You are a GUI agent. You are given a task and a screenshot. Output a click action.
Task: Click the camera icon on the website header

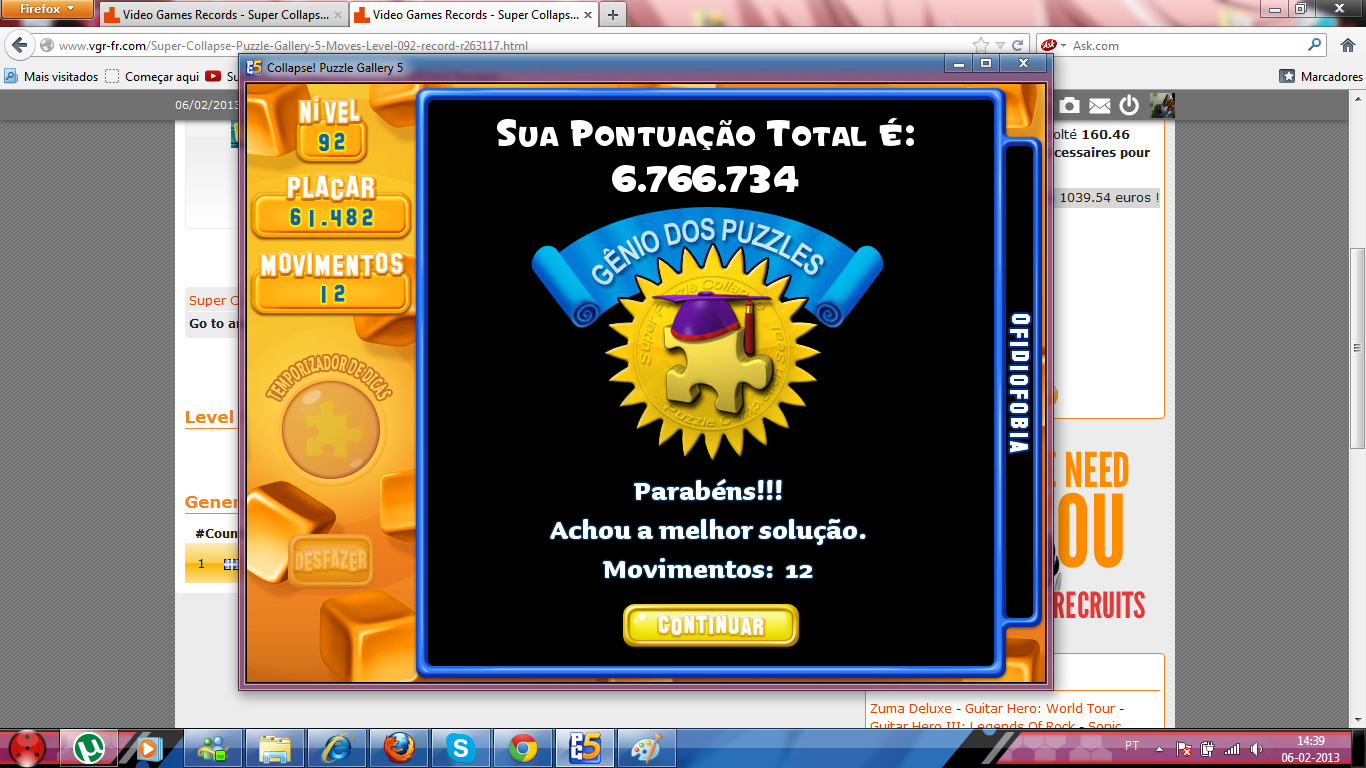[x=1069, y=106]
